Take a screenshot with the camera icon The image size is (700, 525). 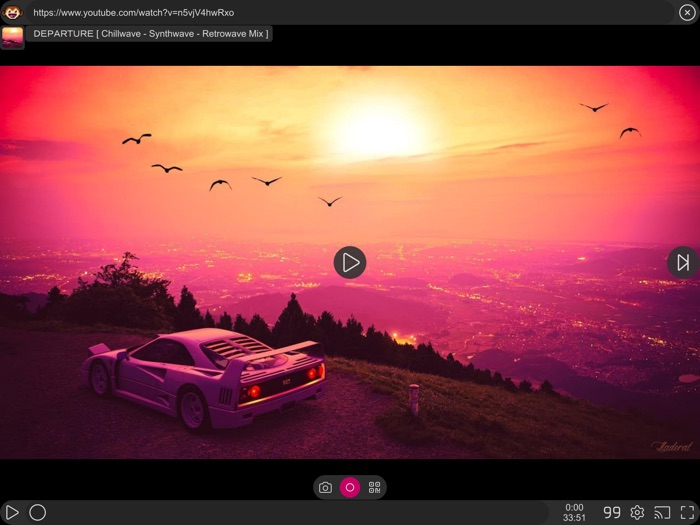325,488
